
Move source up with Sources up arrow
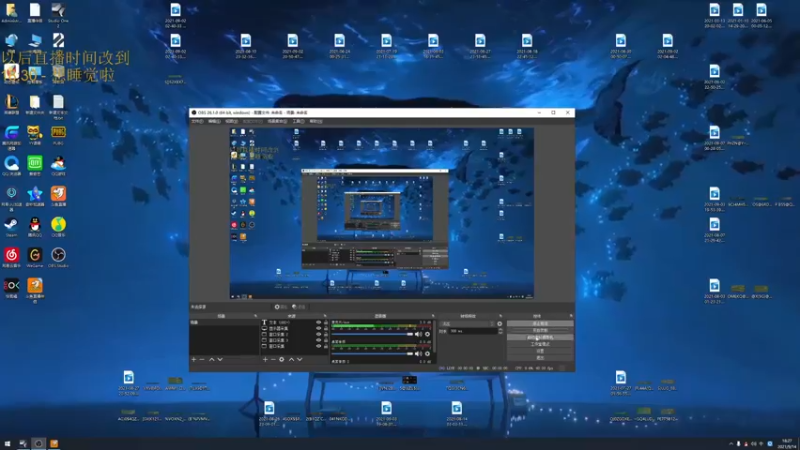291,360
